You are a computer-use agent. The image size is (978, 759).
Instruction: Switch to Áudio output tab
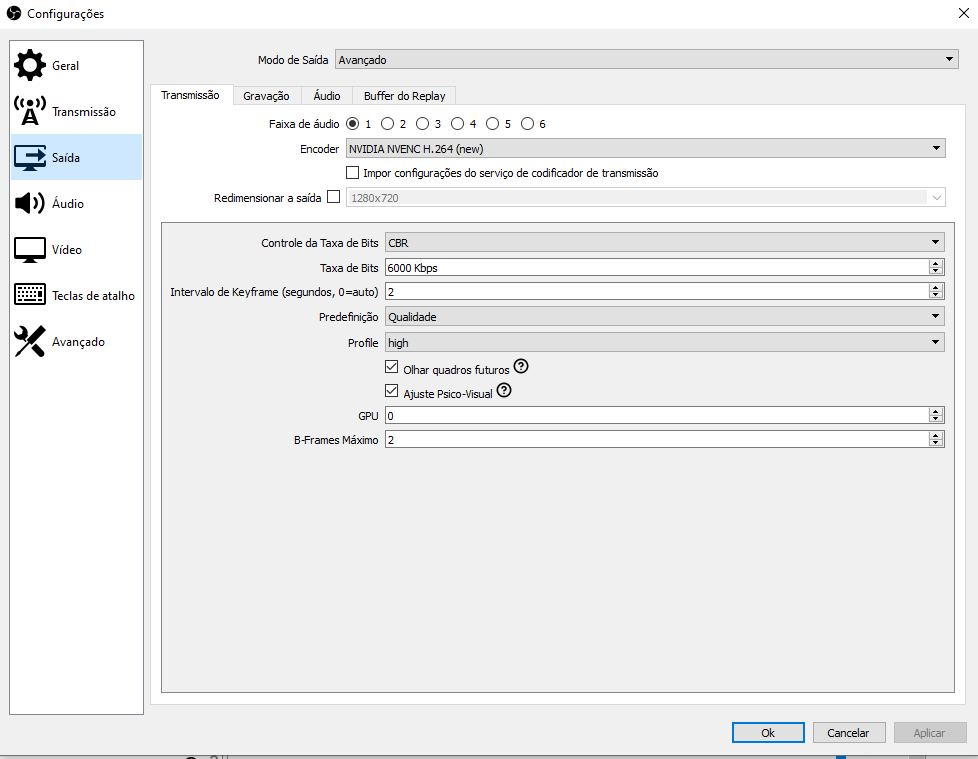pyautogui.click(x=327, y=95)
